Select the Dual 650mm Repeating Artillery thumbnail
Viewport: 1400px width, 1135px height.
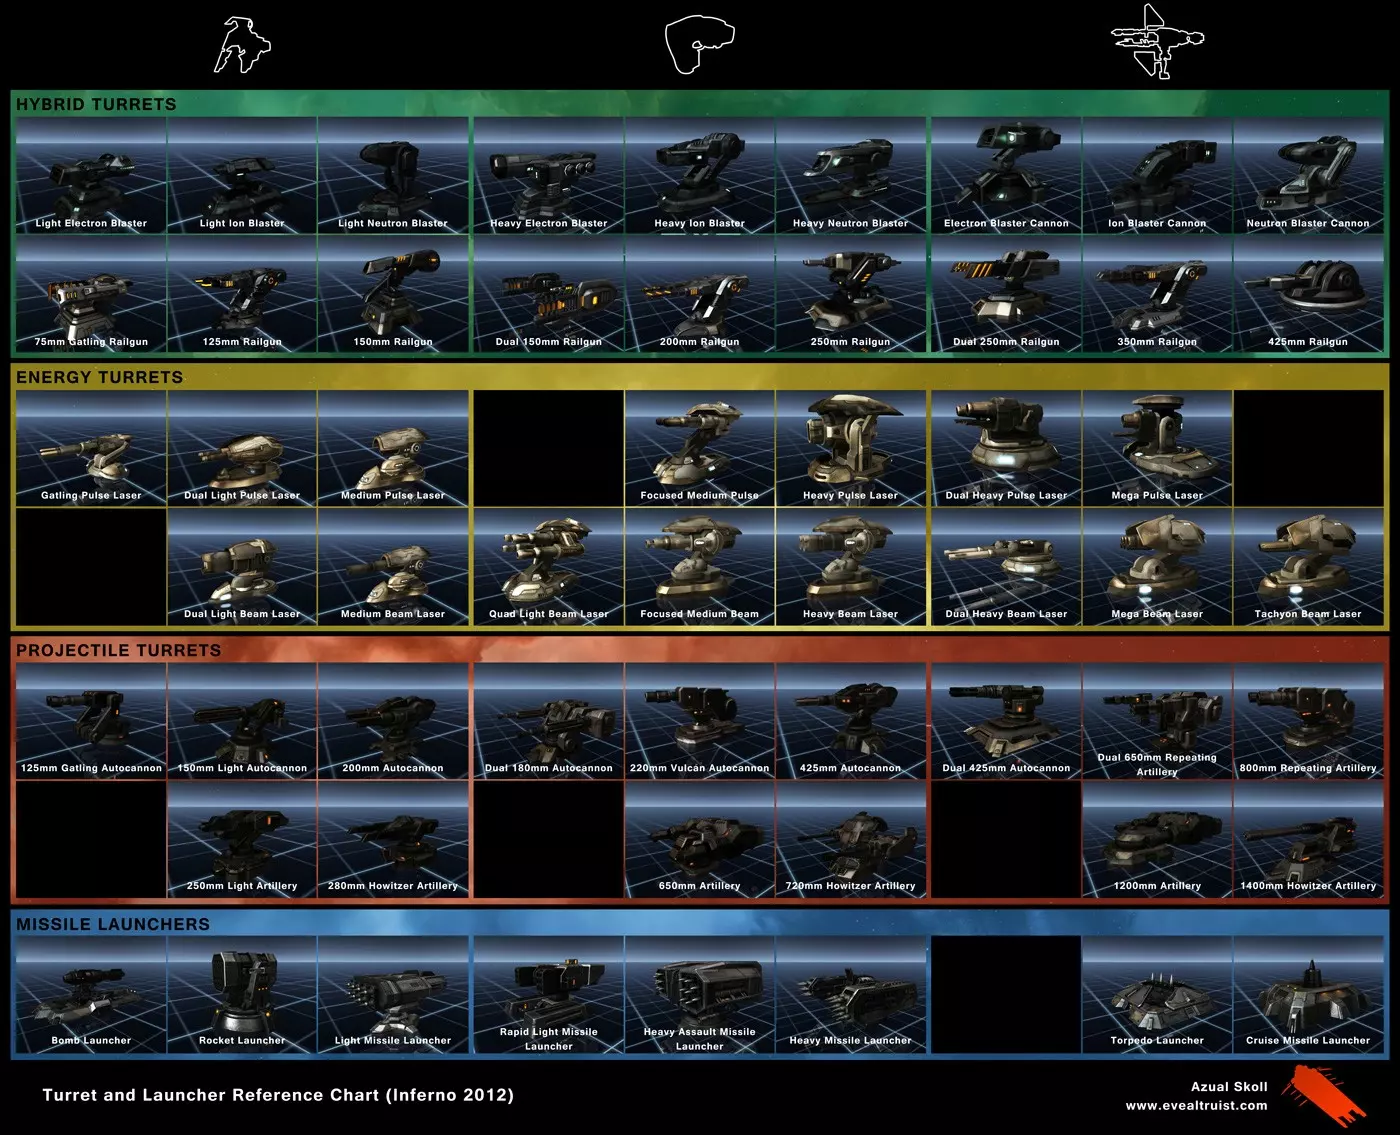(1157, 721)
